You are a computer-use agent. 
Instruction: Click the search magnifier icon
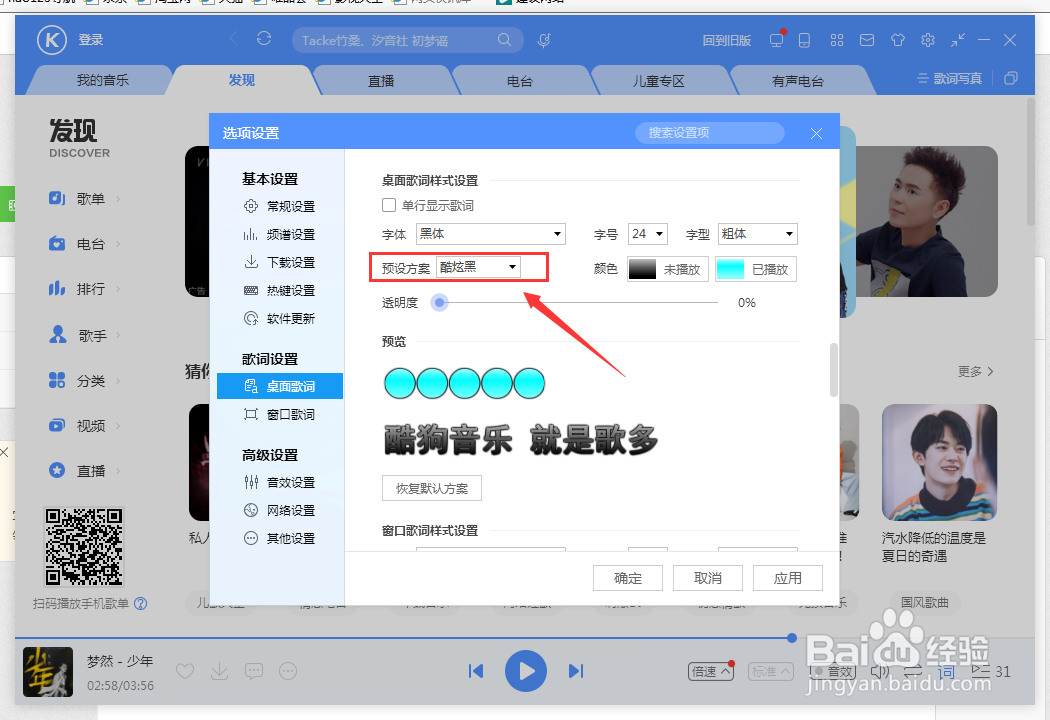[x=504, y=40]
